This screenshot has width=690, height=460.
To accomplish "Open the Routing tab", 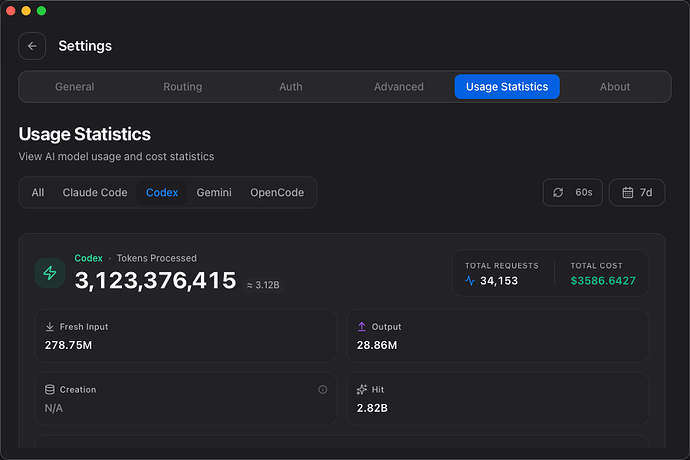I will coord(183,87).
